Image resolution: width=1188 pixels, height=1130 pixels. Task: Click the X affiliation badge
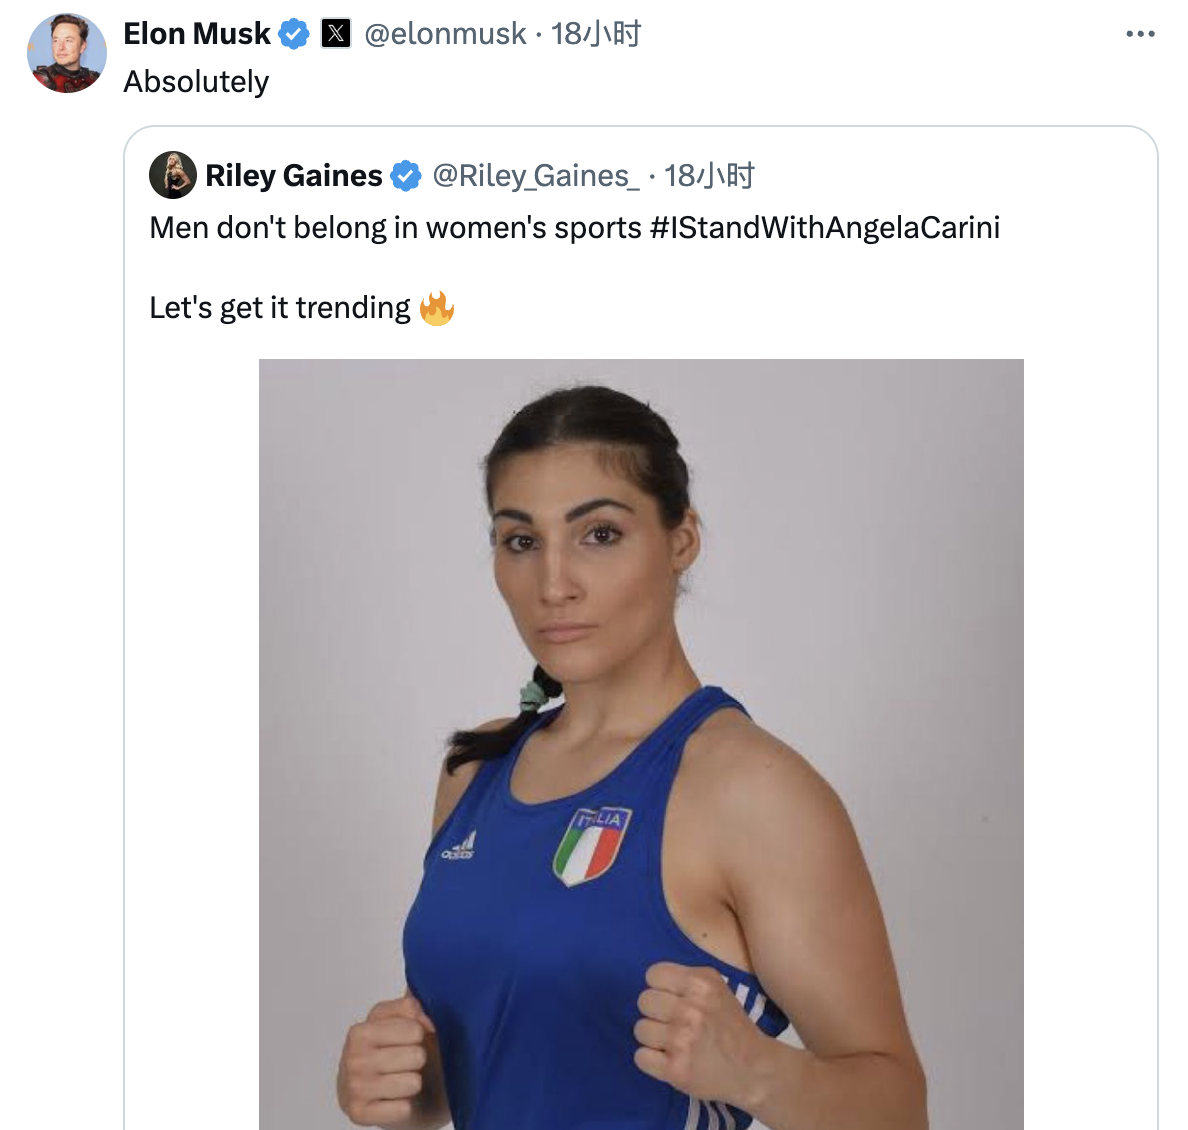point(336,34)
